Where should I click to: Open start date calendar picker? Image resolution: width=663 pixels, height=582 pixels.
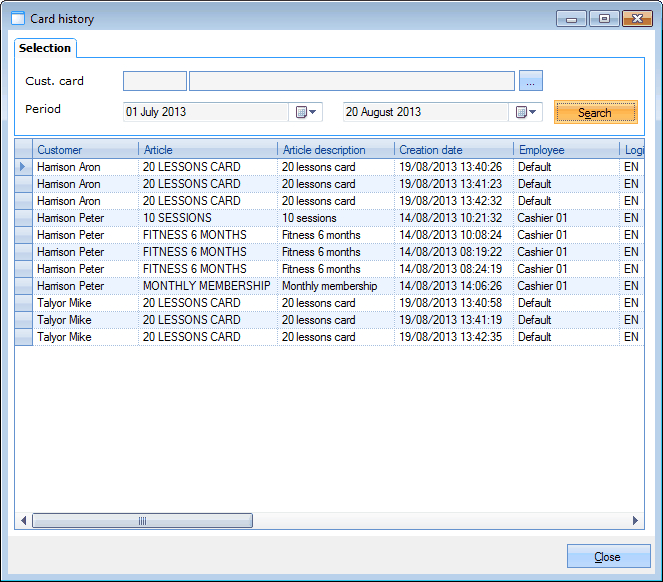click(305, 112)
